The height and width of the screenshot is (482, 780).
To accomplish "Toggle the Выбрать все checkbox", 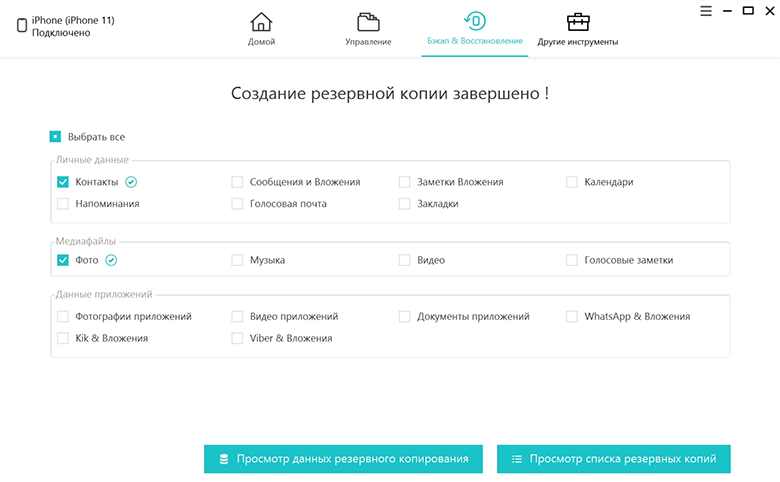I will (56, 137).
